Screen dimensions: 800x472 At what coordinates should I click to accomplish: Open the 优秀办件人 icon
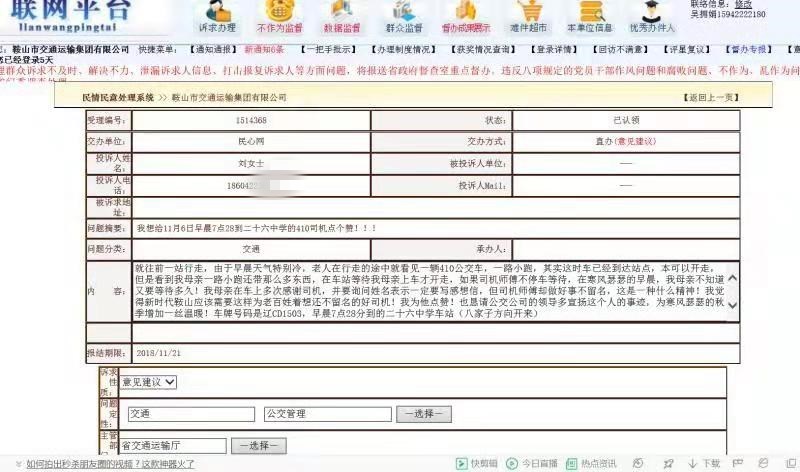click(652, 17)
